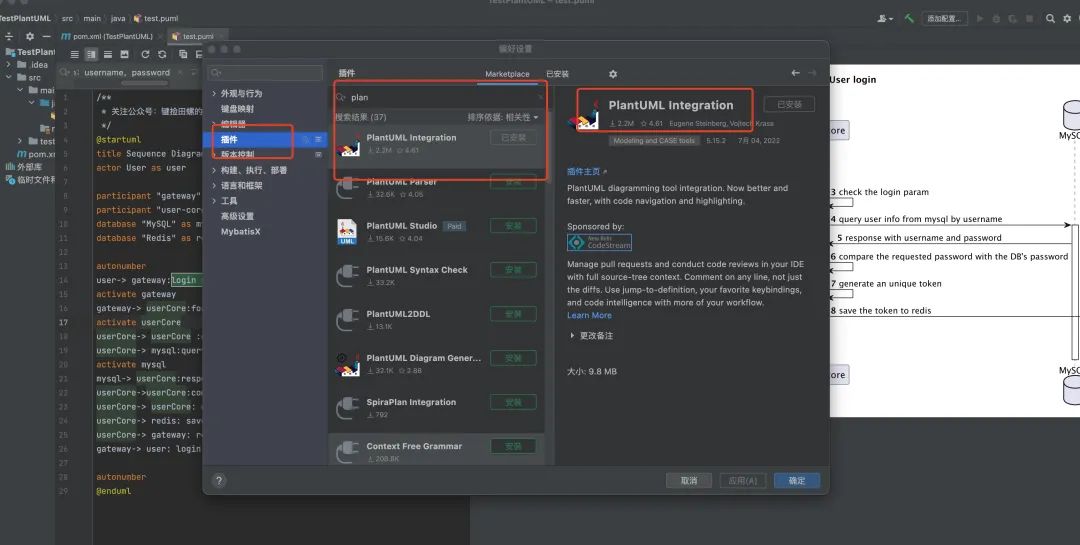This screenshot has height=545, width=1080.
Task: Switch to the 已安装 plugins tab
Action: [557, 74]
